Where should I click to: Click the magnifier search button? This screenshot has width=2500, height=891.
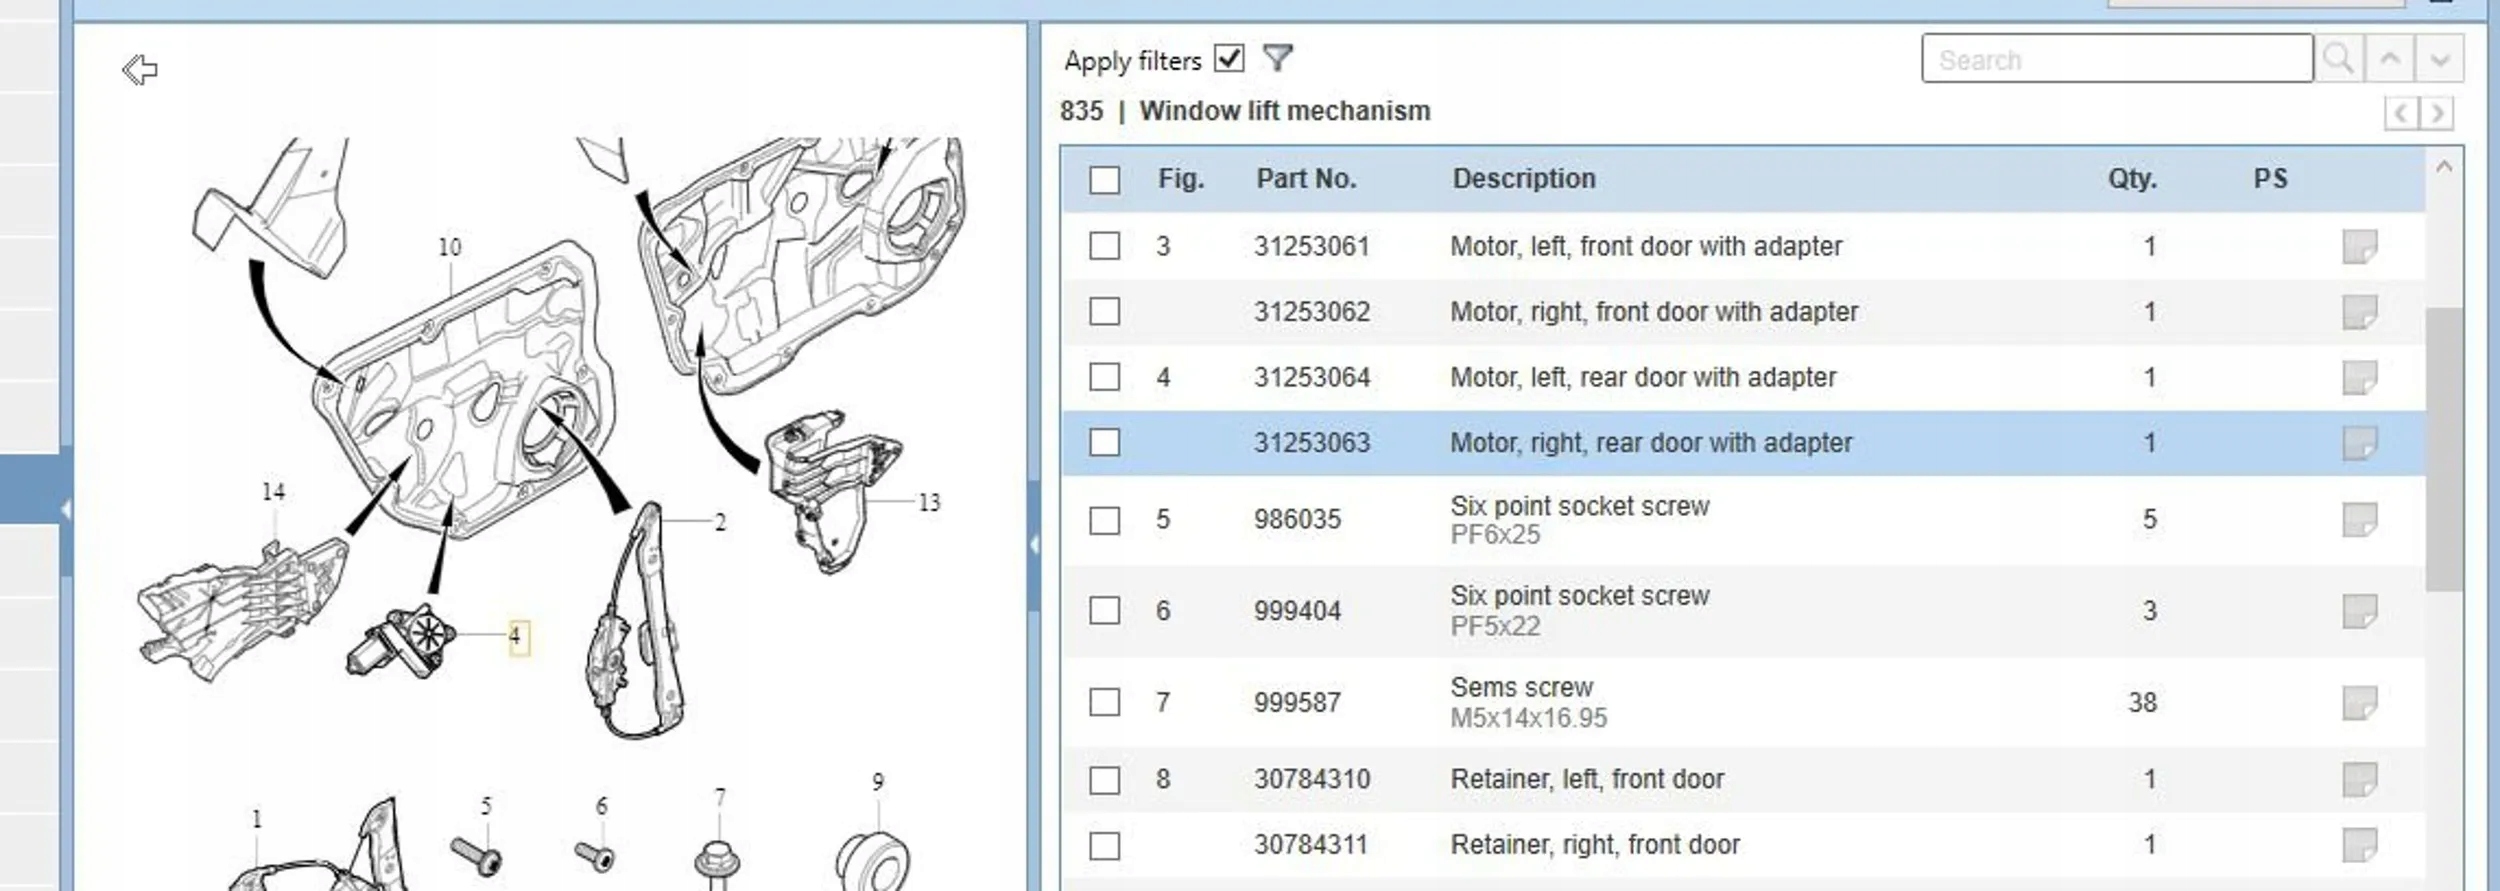(2338, 59)
